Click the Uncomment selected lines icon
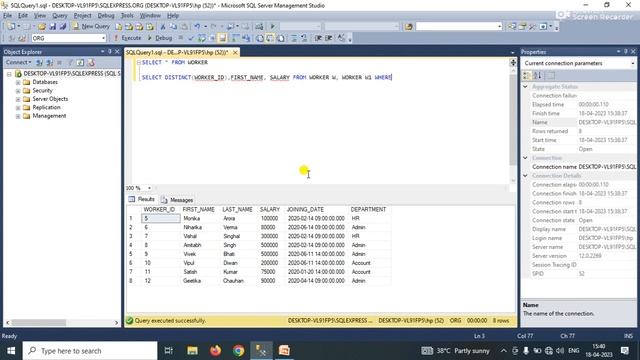The height and width of the screenshot is (360, 640). [x=304, y=38]
